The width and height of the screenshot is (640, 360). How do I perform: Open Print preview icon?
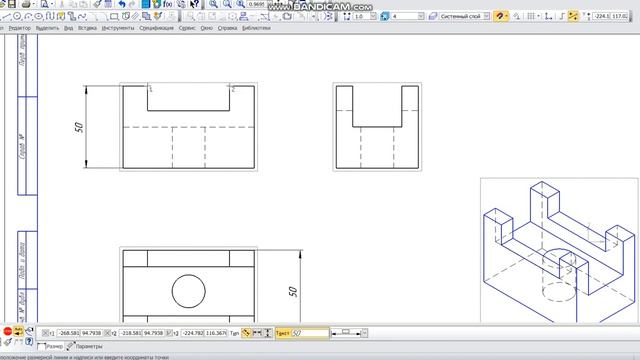(x=44, y=4)
